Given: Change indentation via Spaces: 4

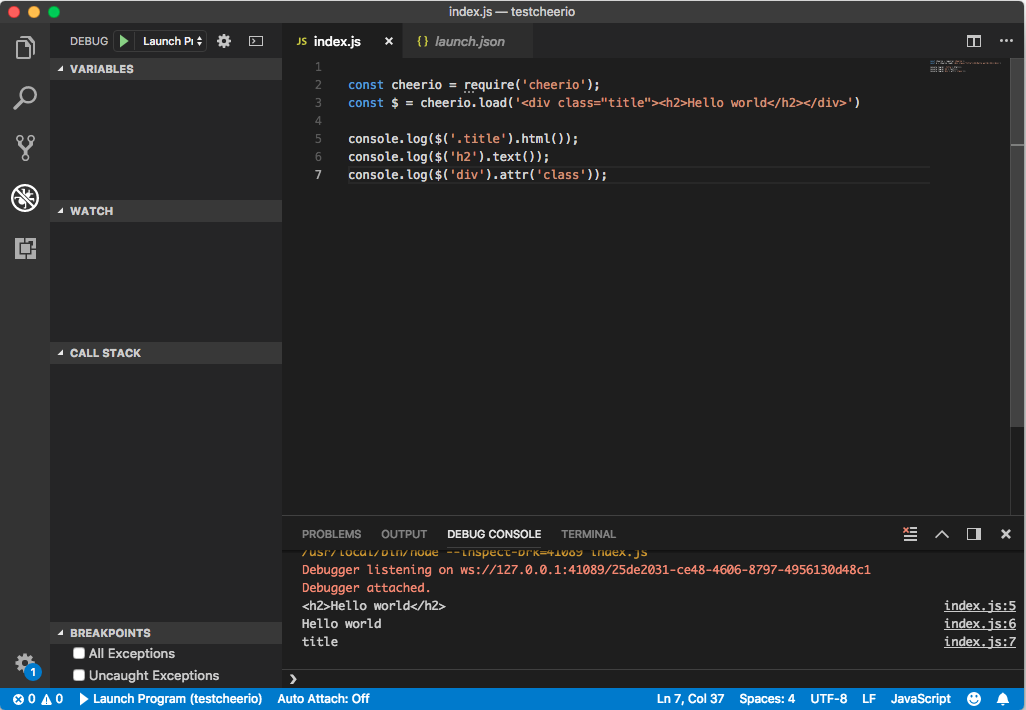Looking at the screenshot, I should 767,699.
